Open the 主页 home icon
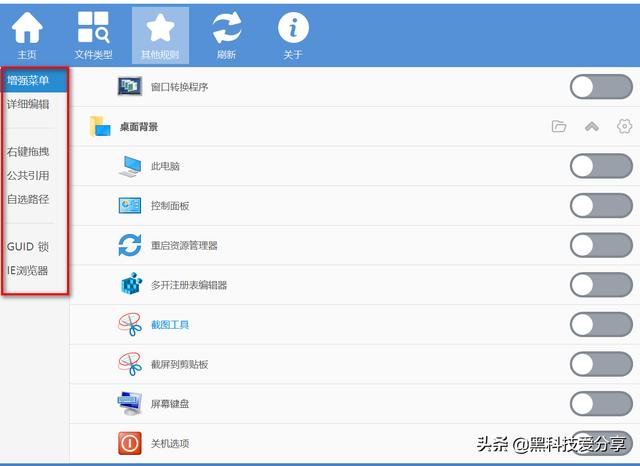 27,28
